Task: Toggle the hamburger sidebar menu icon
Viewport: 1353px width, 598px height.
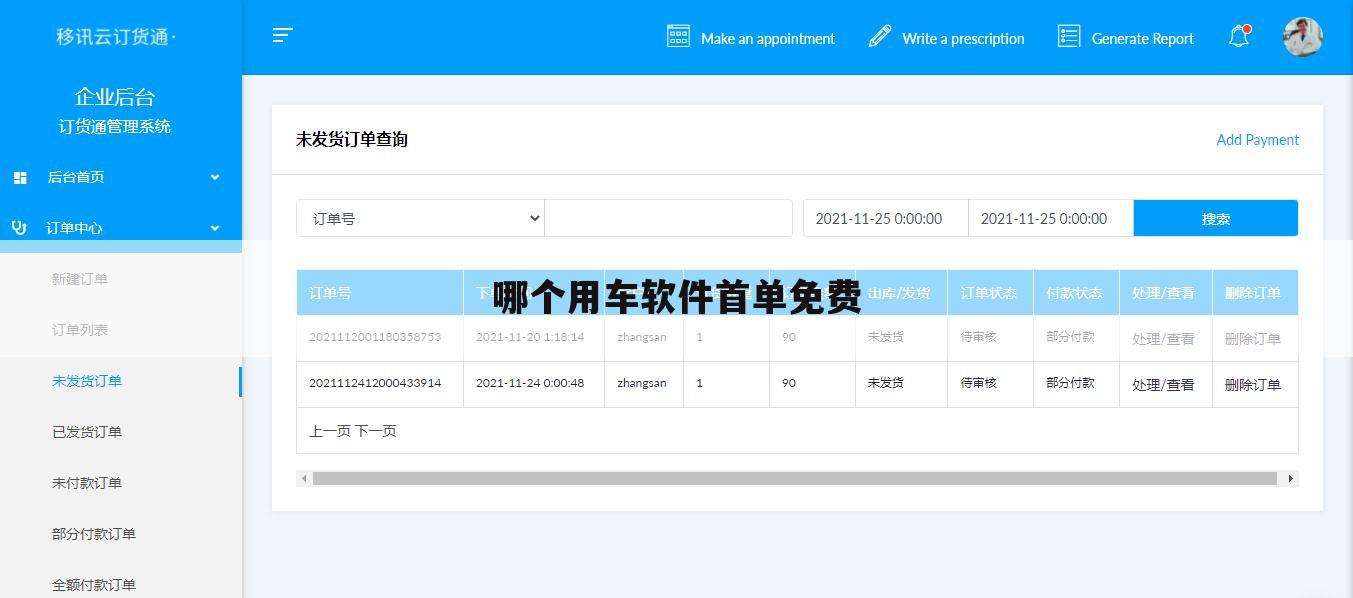Action: [x=283, y=36]
